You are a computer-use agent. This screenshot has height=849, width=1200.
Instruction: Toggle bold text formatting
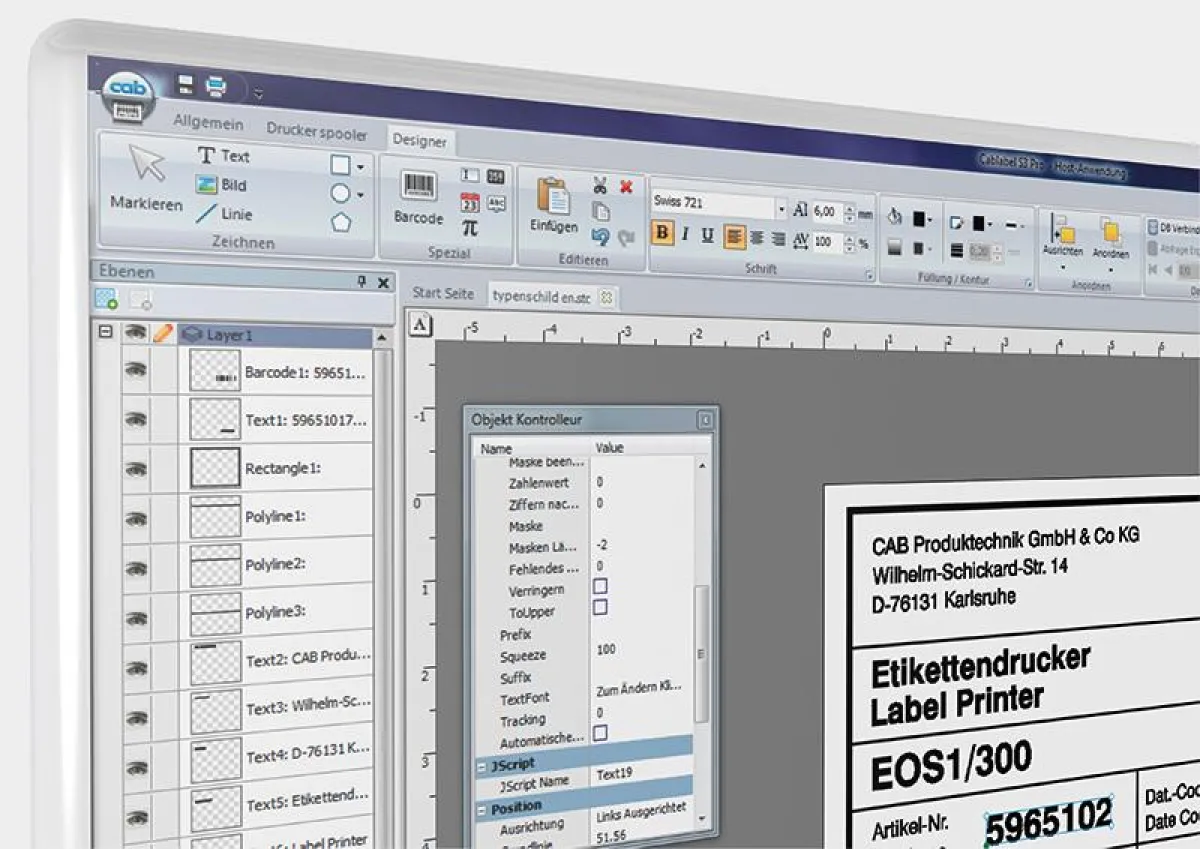(x=661, y=235)
